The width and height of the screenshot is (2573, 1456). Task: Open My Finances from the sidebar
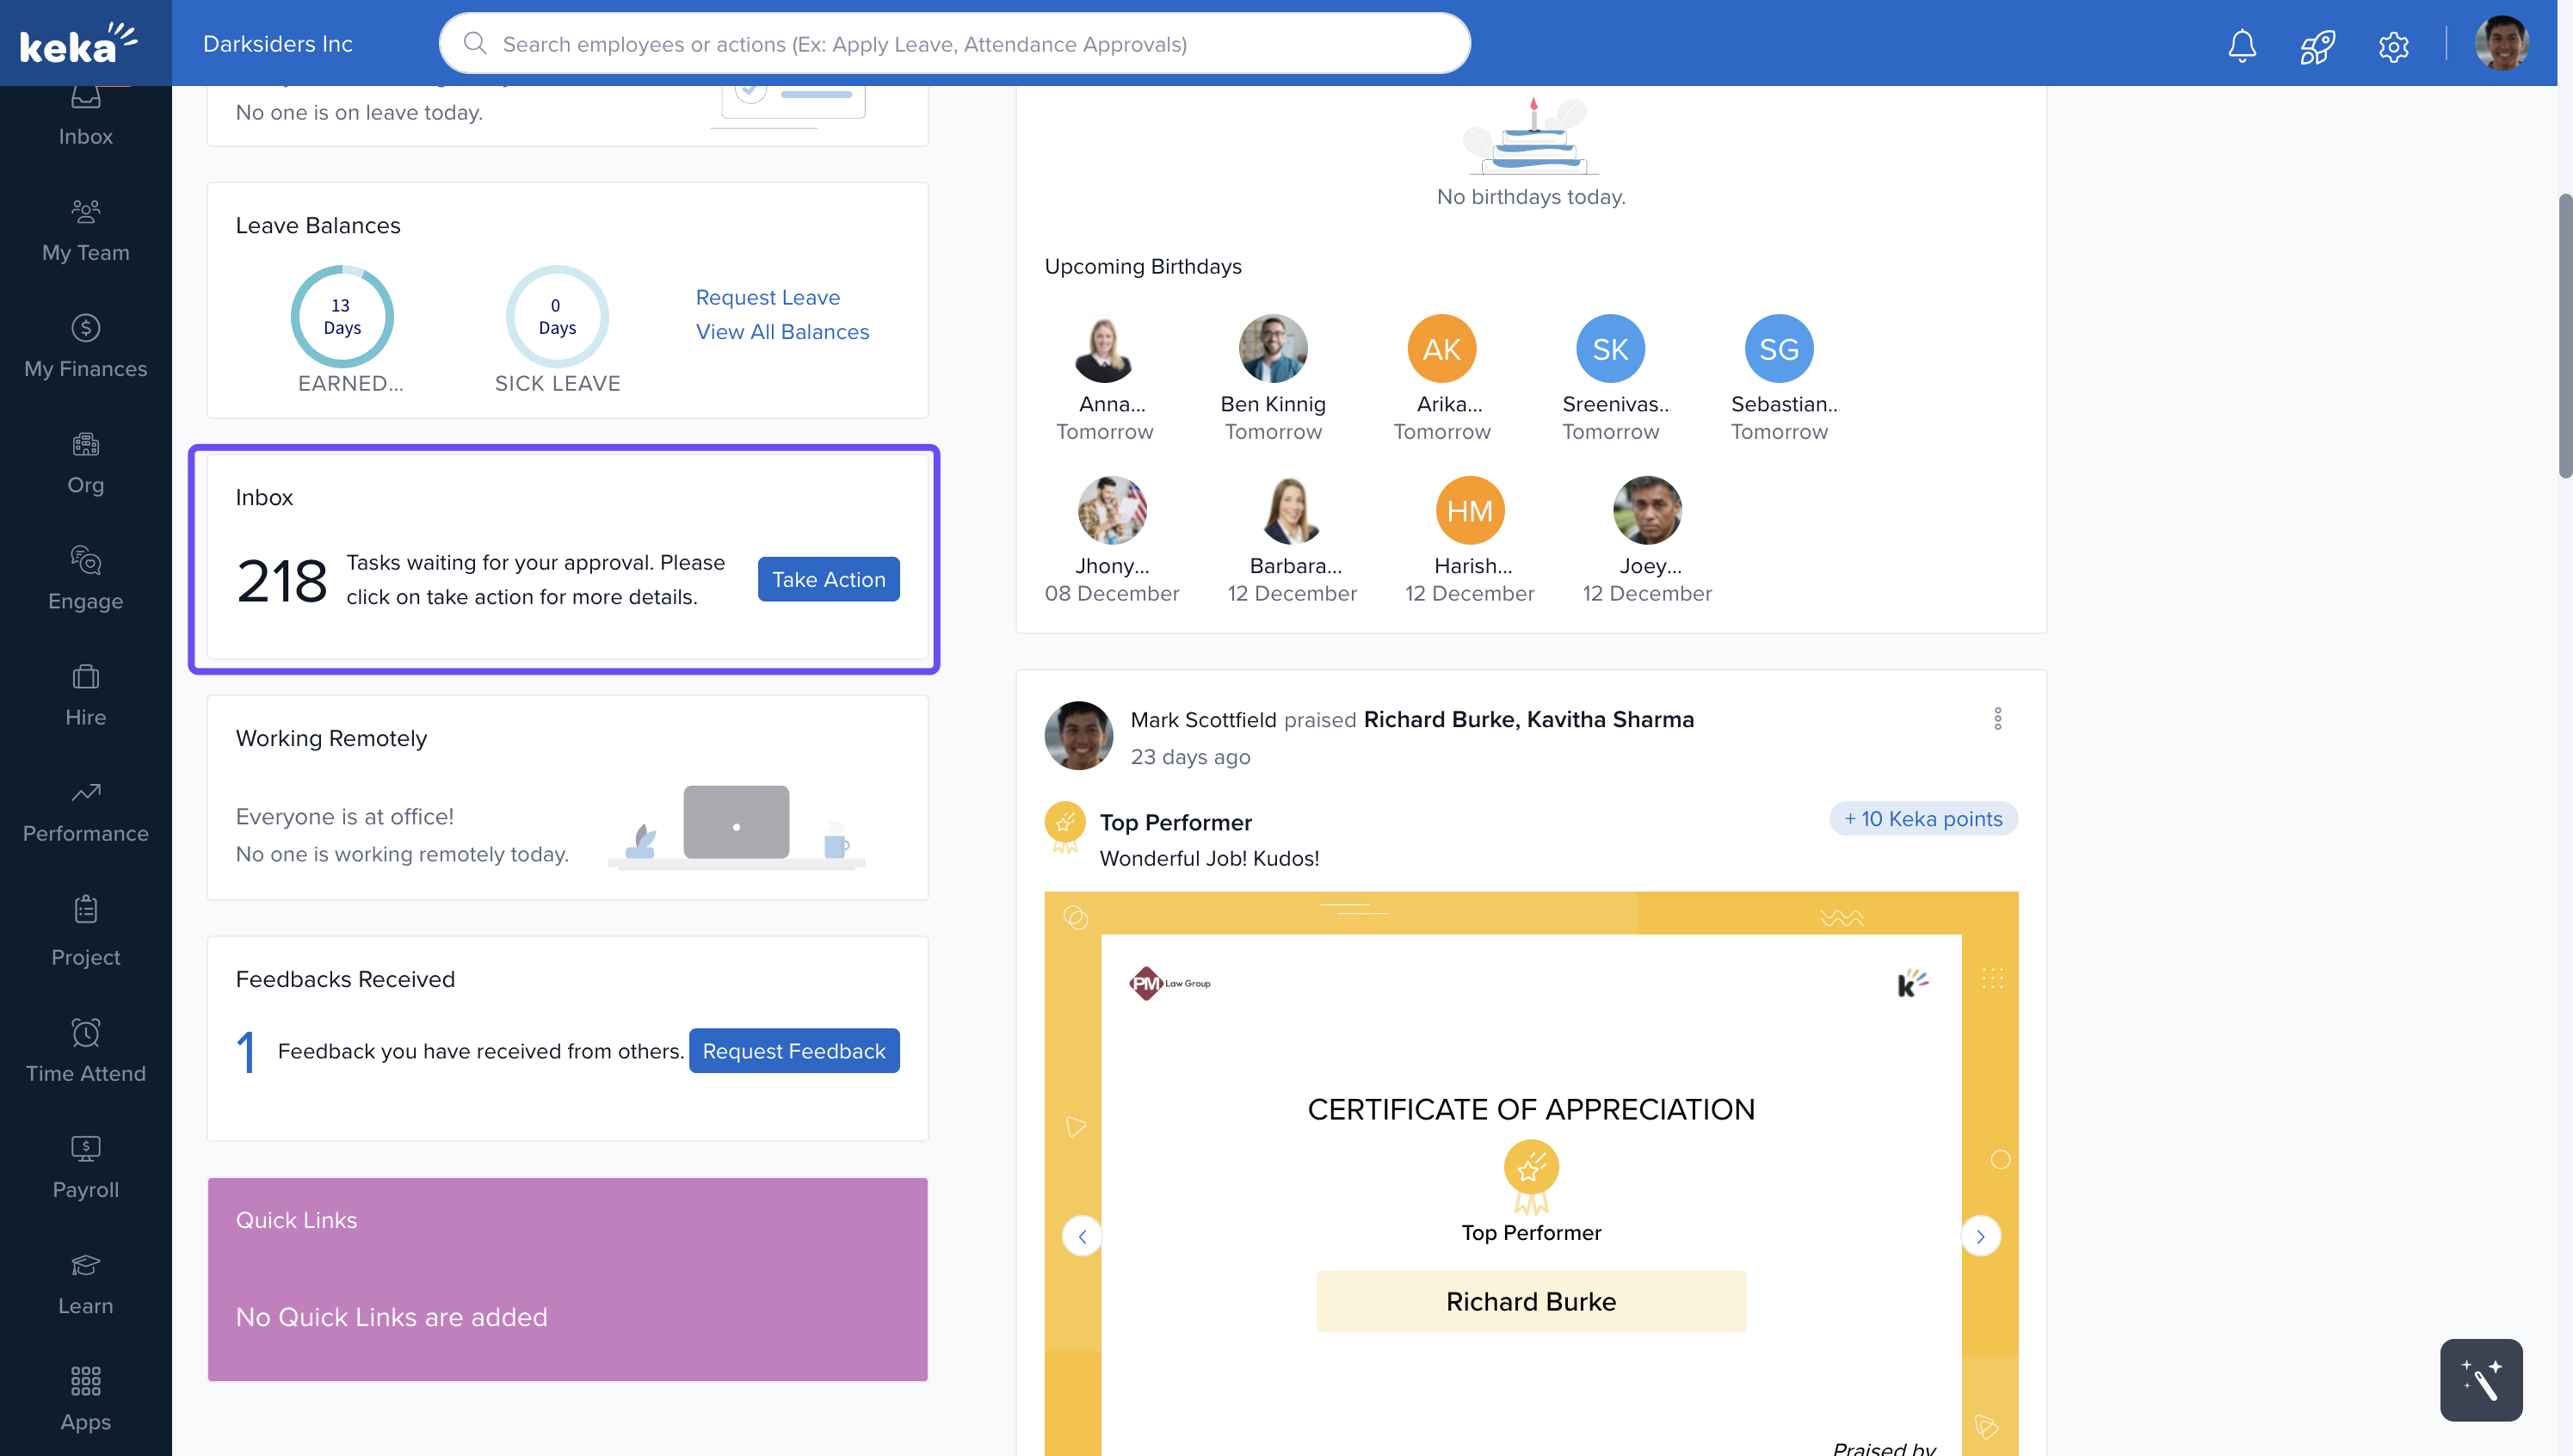[x=85, y=346]
